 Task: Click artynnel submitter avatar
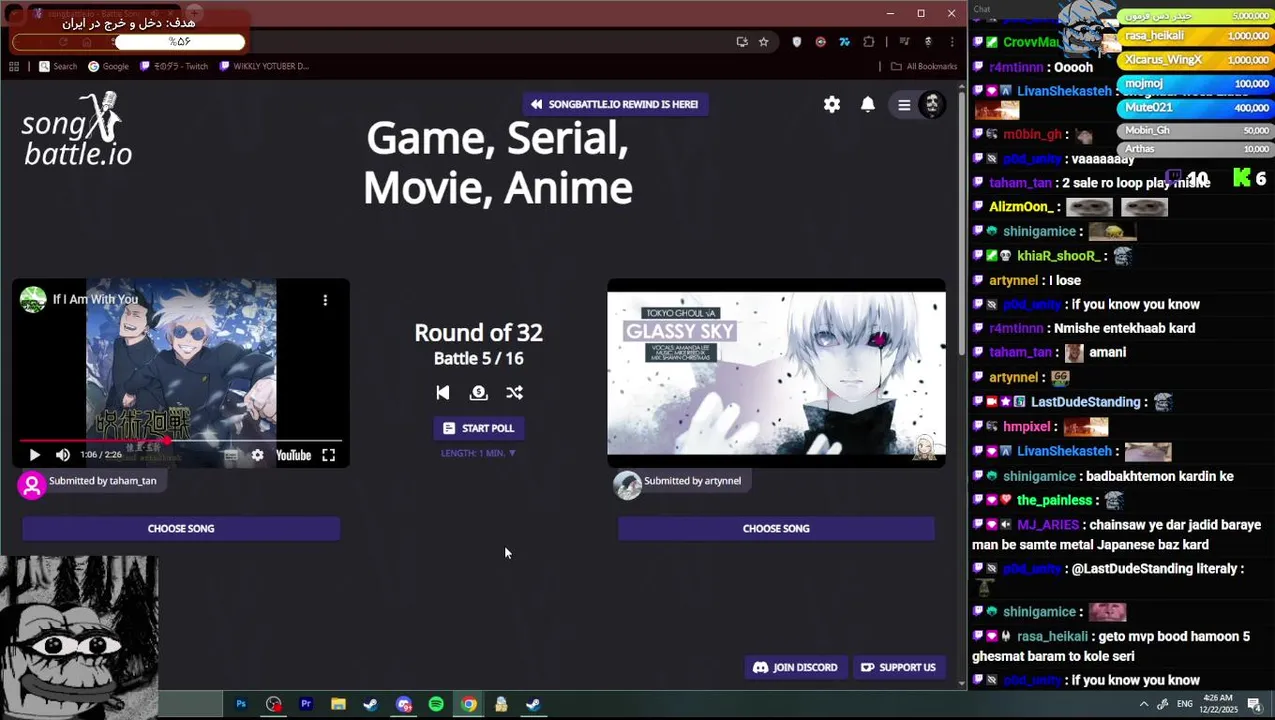628,485
